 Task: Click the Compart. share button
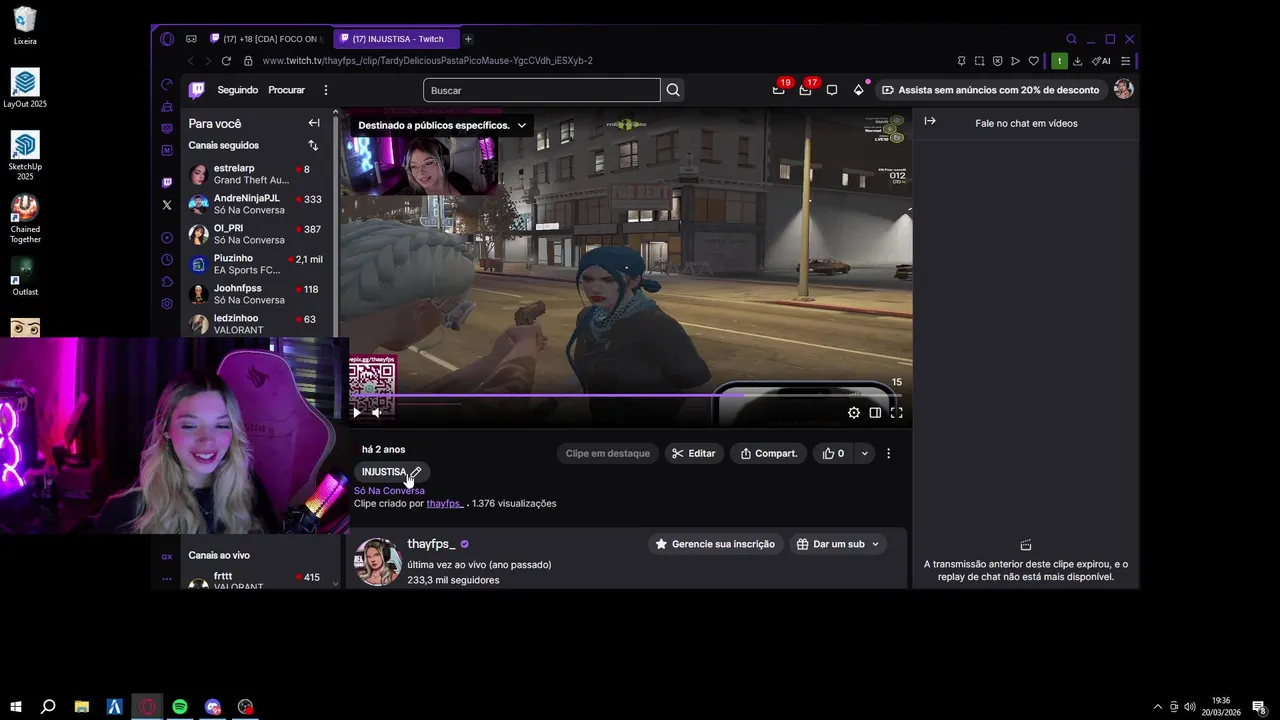[x=769, y=453]
